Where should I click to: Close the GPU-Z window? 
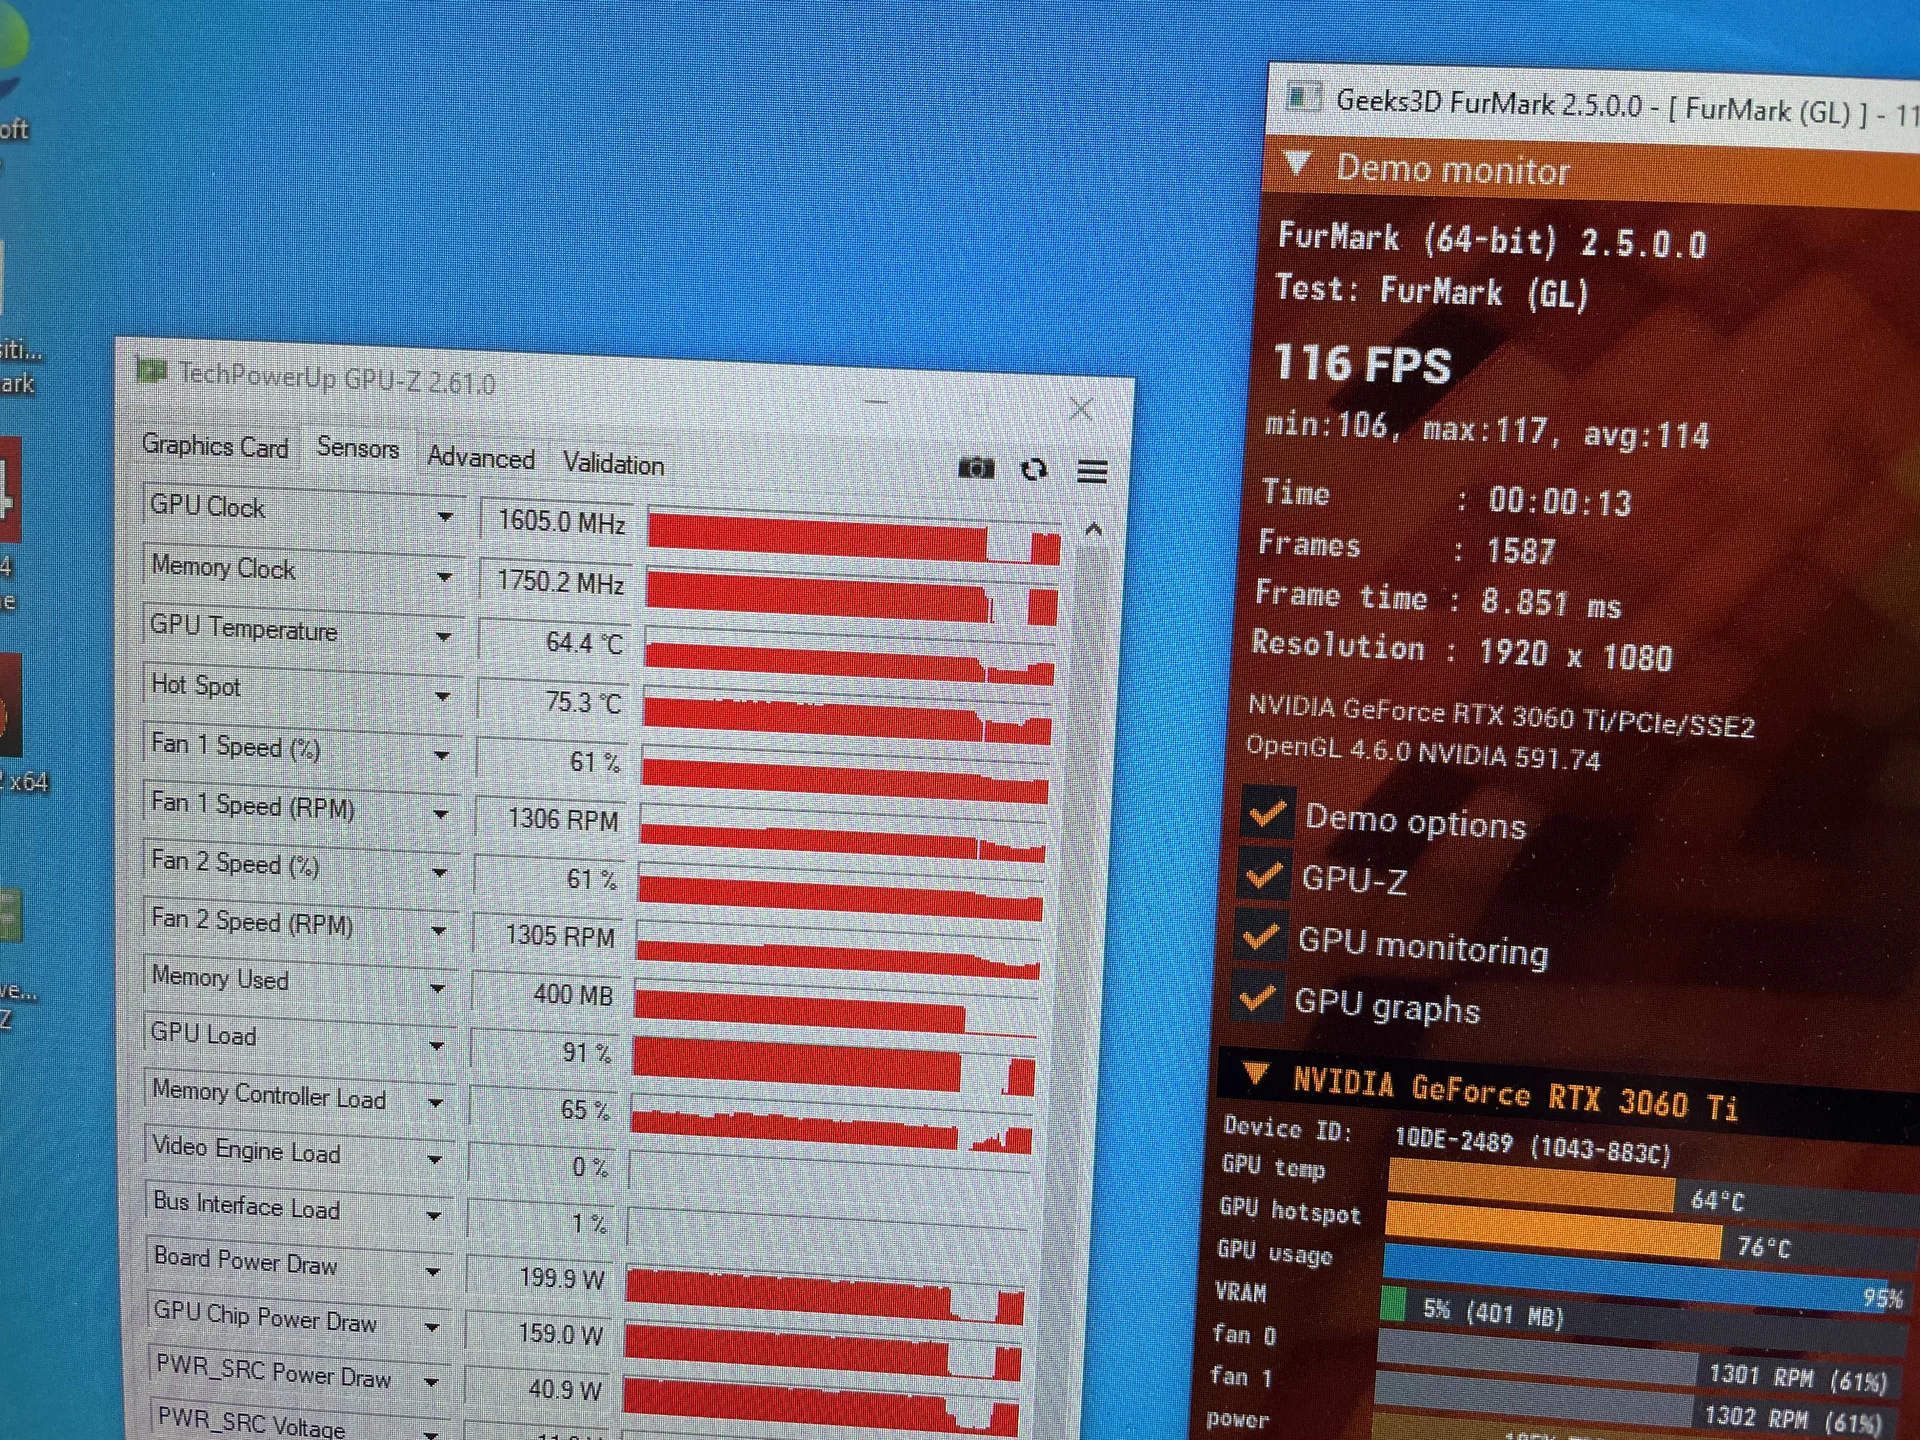[1081, 408]
